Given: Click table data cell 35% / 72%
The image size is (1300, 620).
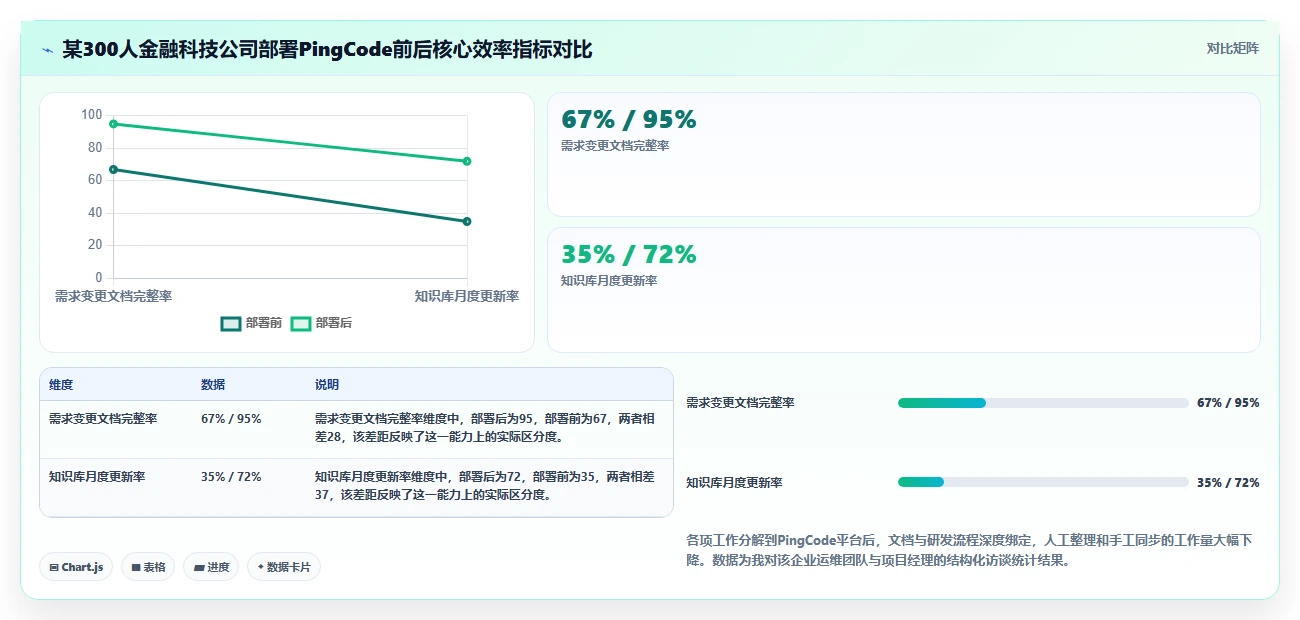Looking at the screenshot, I should click(x=231, y=477).
